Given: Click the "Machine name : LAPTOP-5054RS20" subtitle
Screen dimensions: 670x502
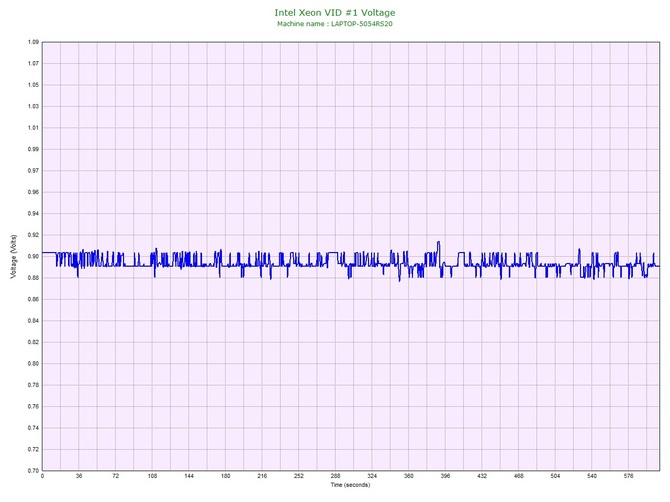Looking at the screenshot, I should [335, 24].
